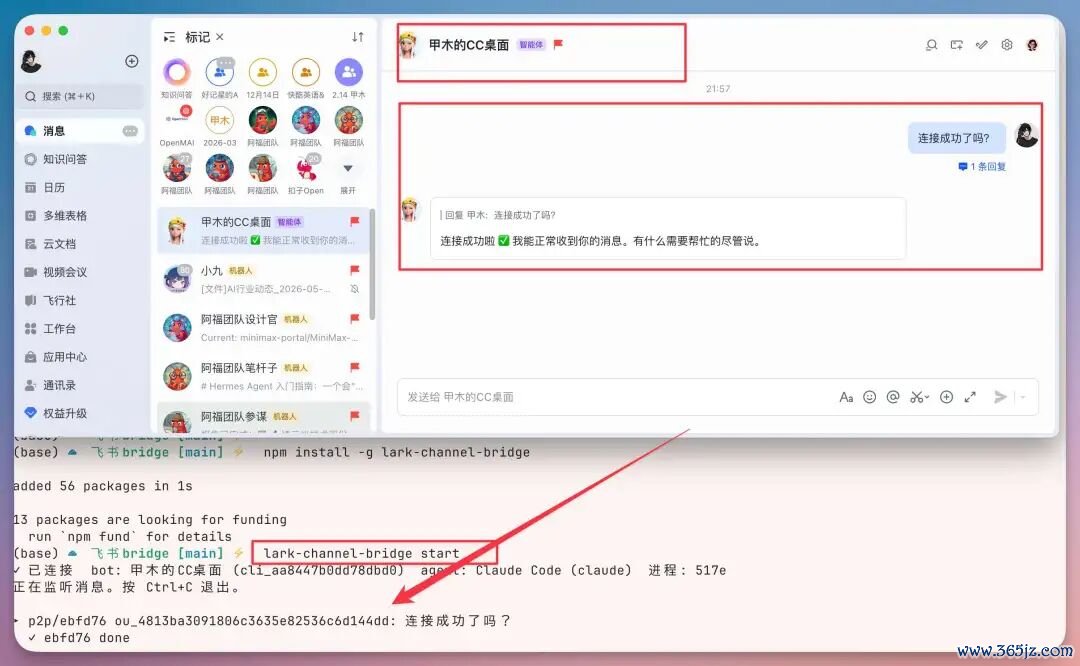Click the list filter icon beside 标记
The width and height of the screenshot is (1080, 666).
click(x=169, y=37)
